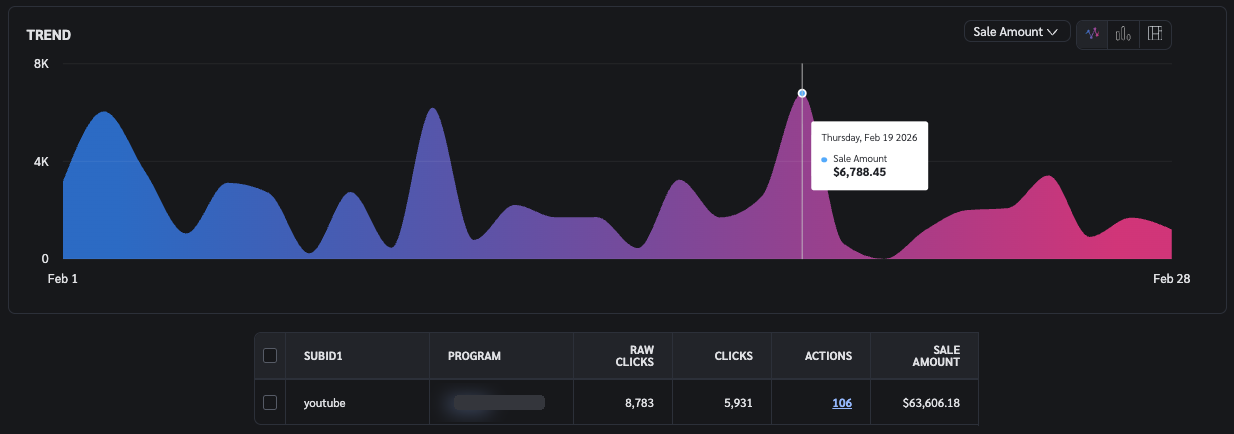Click the Thursday, Feb 19 2026 tooltip date
Viewport: 1234px width, 434px height.
869,137
